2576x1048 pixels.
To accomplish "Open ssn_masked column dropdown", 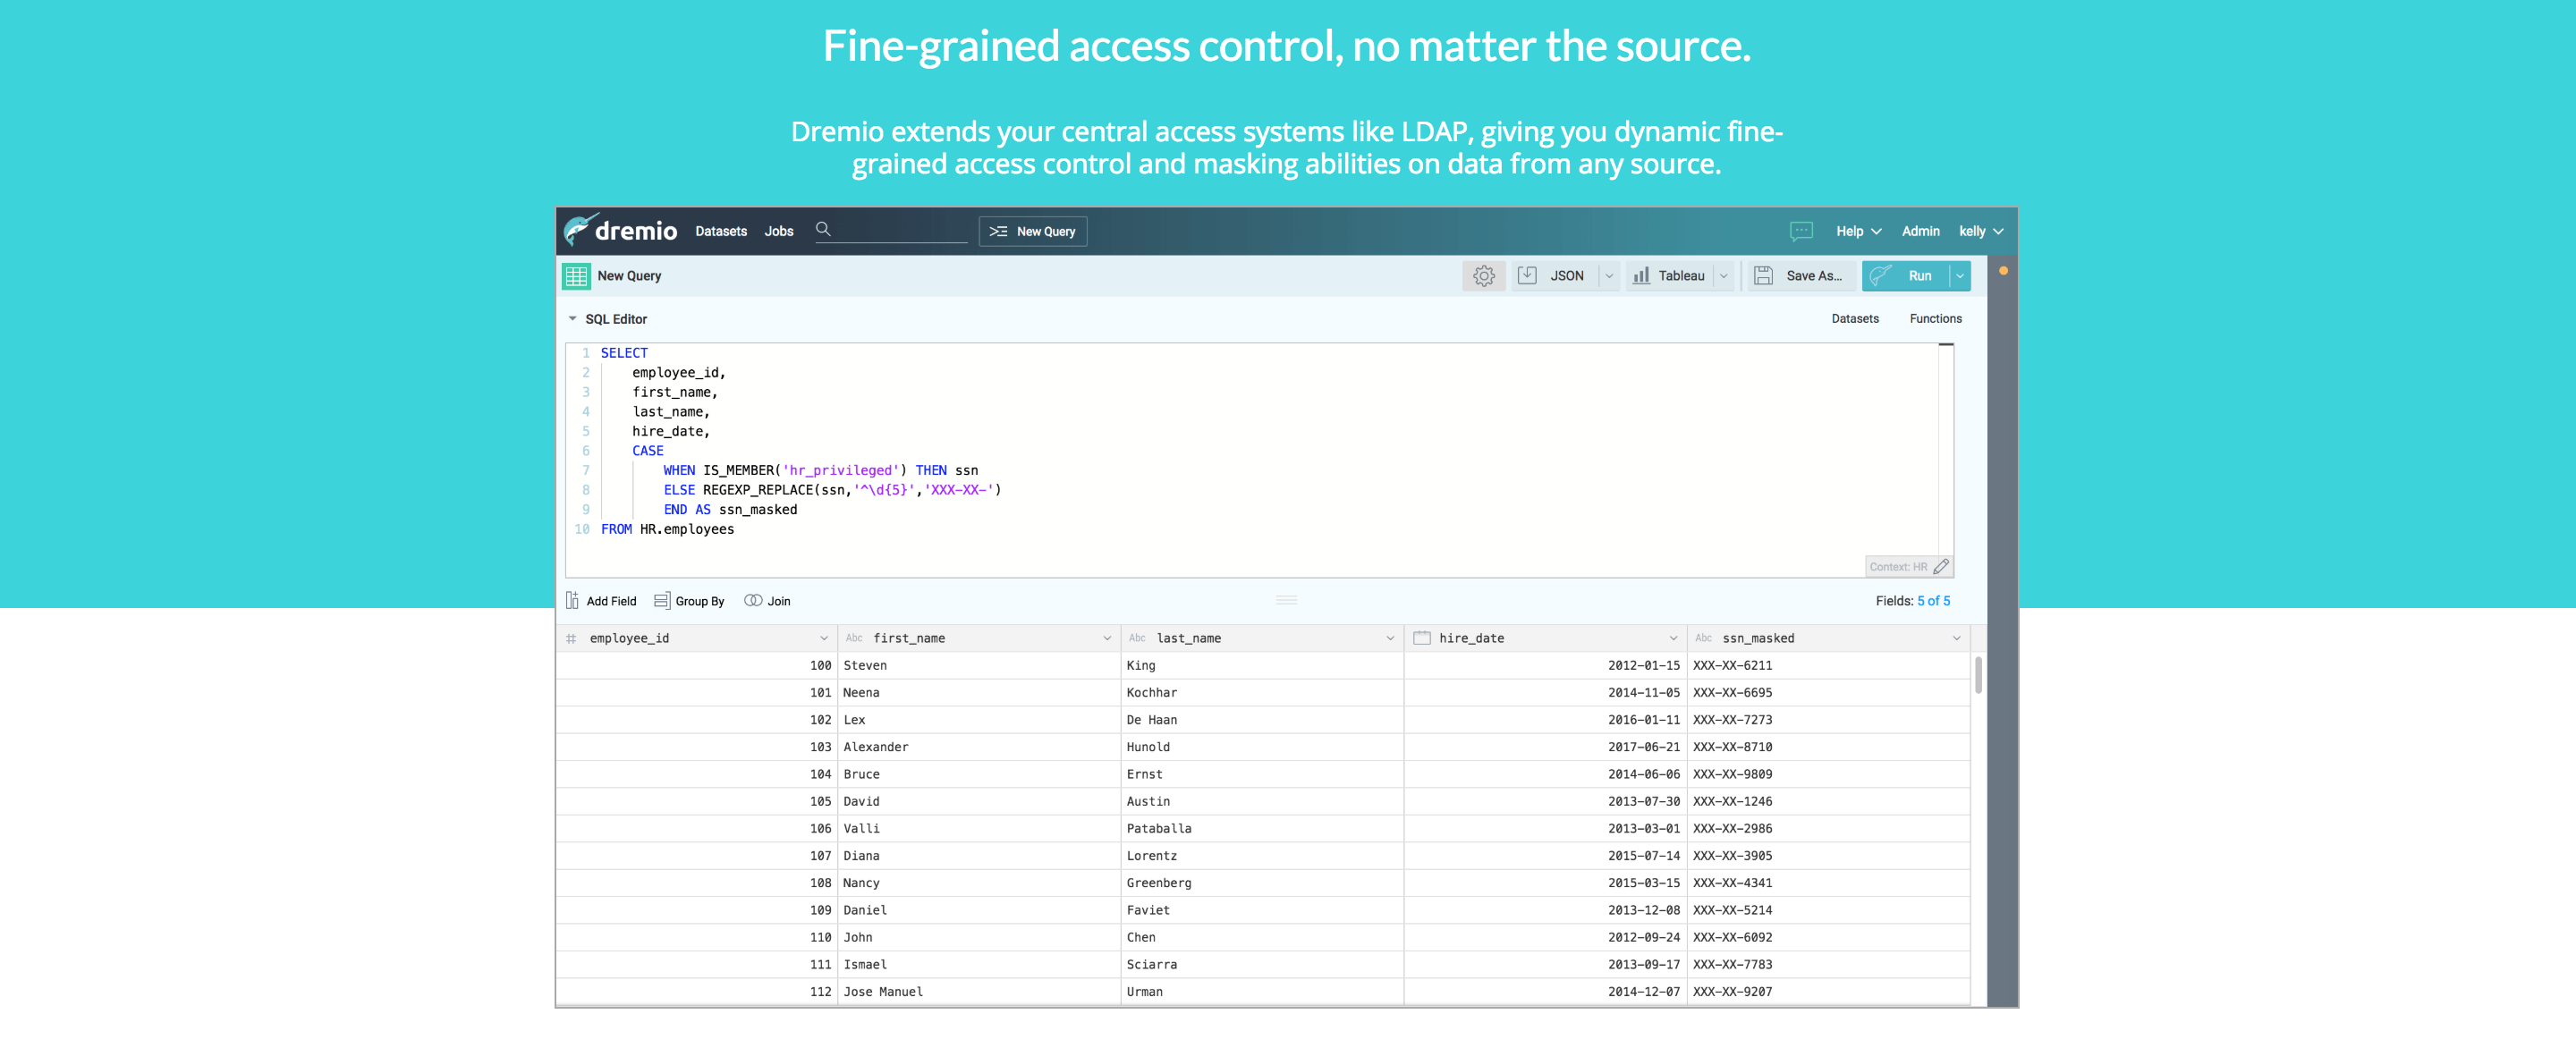I will pyautogui.click(x=1956, y=638).
